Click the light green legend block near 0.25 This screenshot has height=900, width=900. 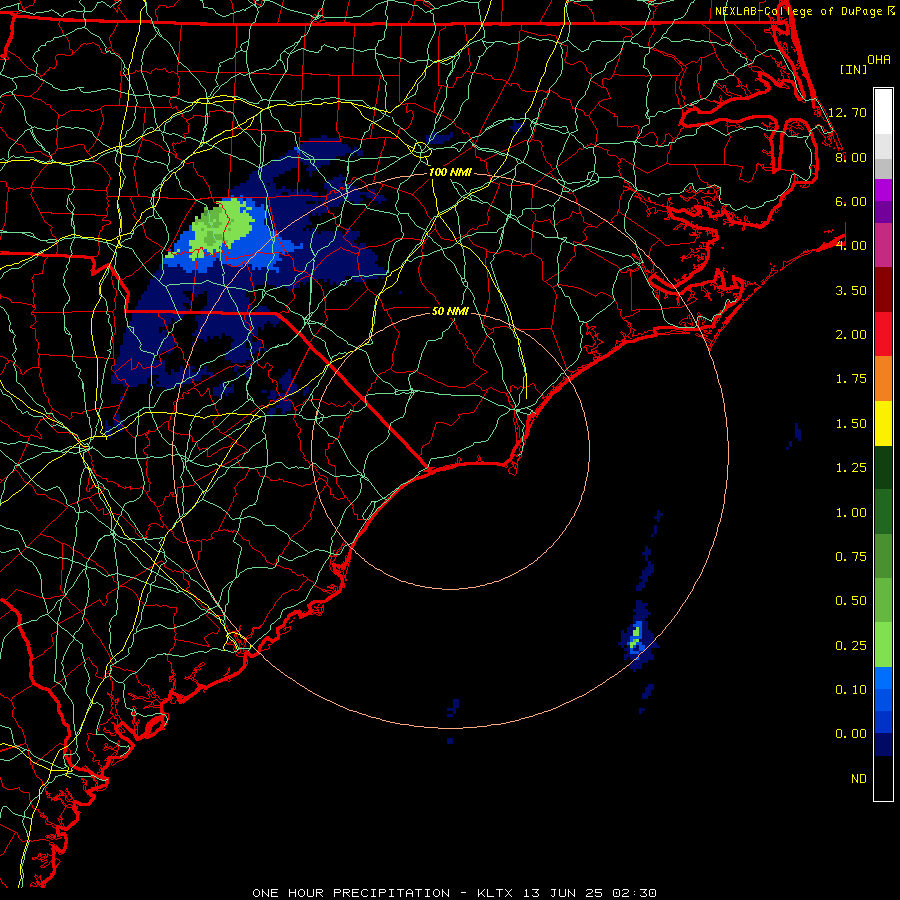tap(883, 645)
